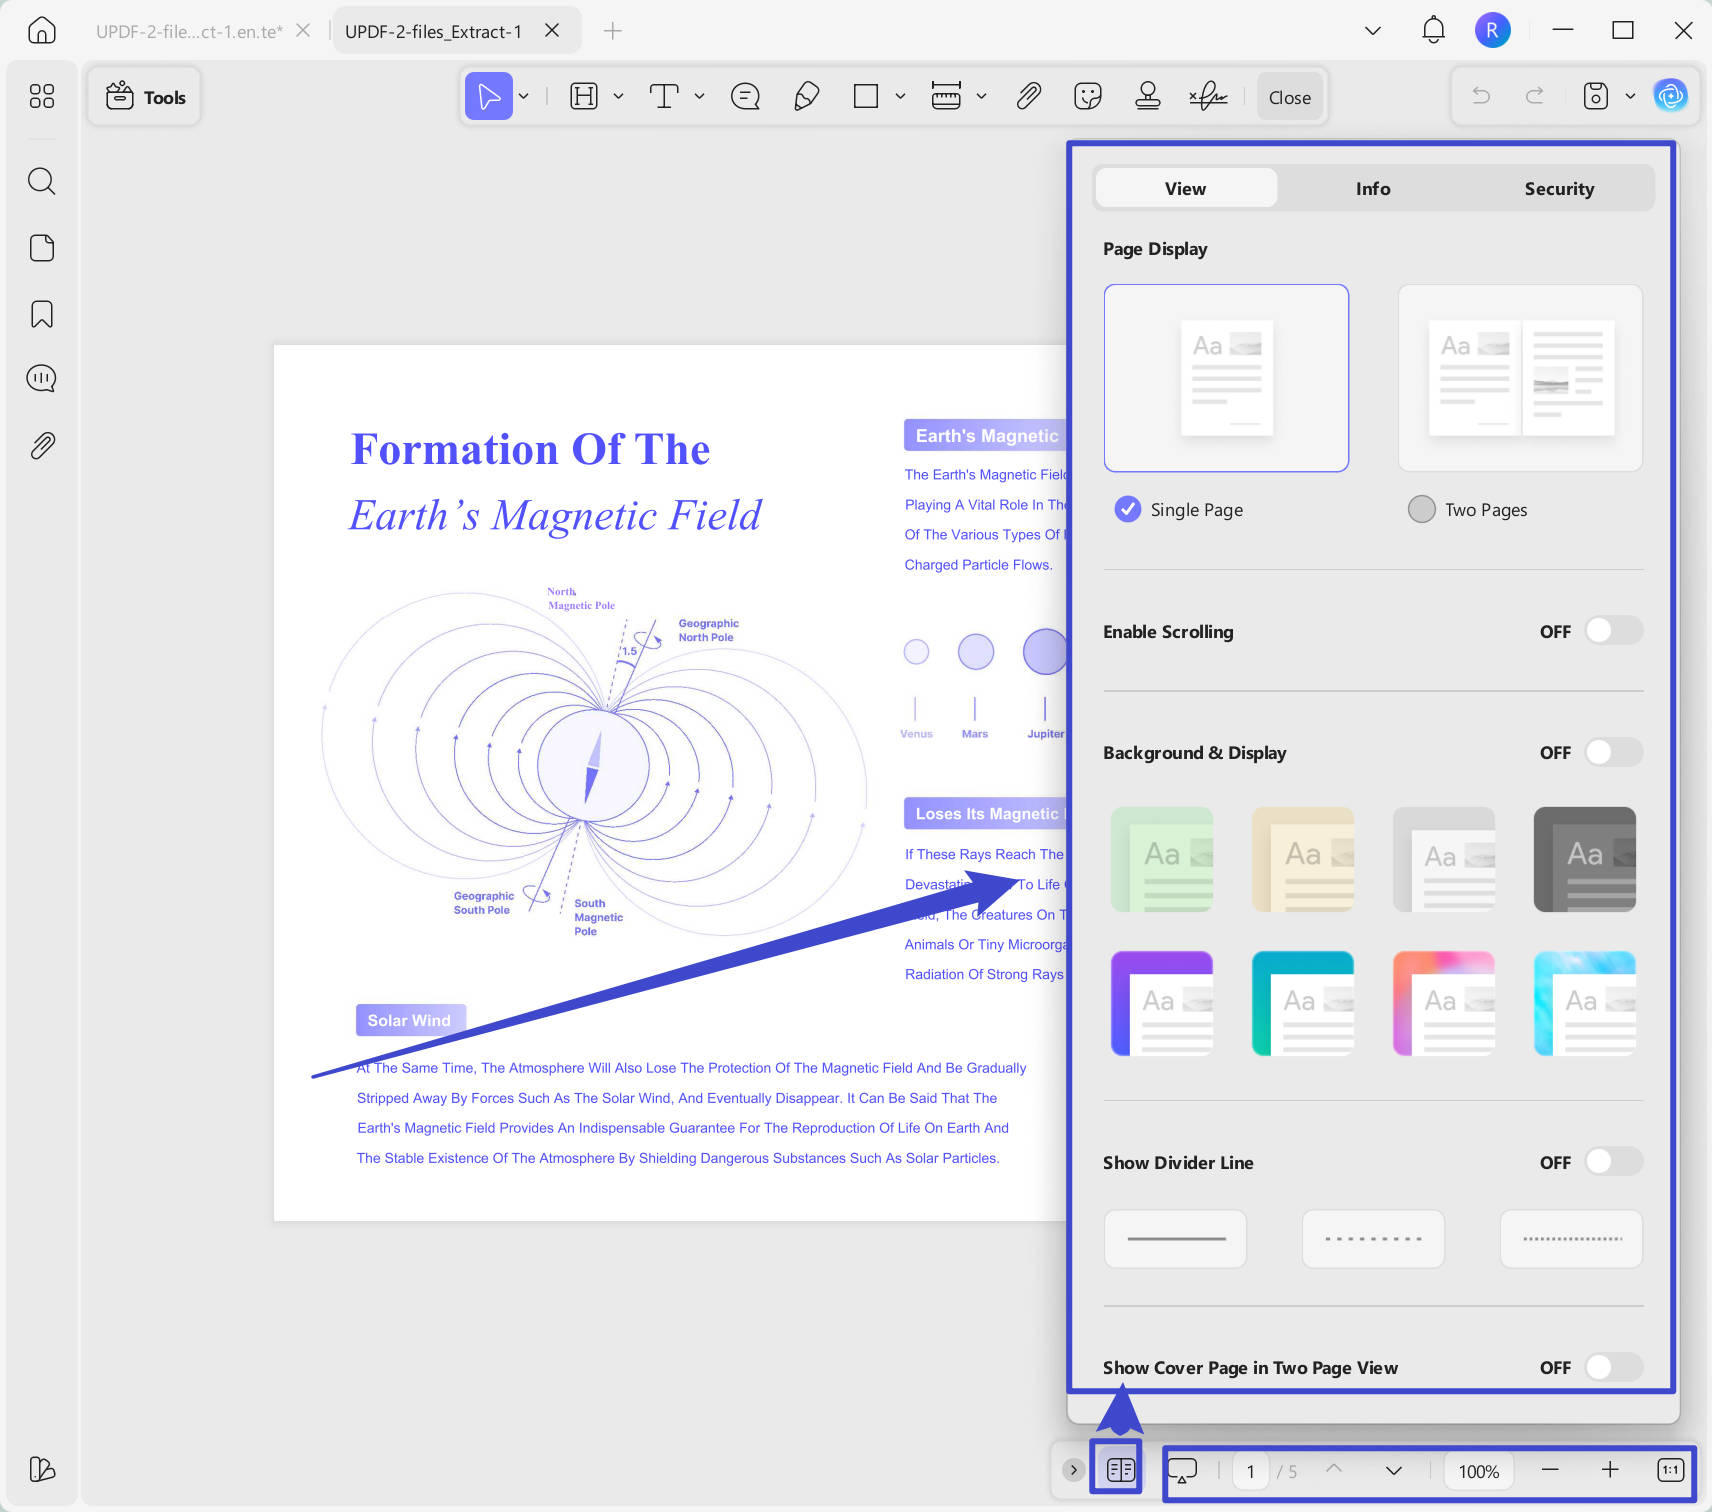The width and height of the screenshot is (1712, 1512).
Task: Choose the teal background theme swatch
Action: [x=1303, y=1003]
